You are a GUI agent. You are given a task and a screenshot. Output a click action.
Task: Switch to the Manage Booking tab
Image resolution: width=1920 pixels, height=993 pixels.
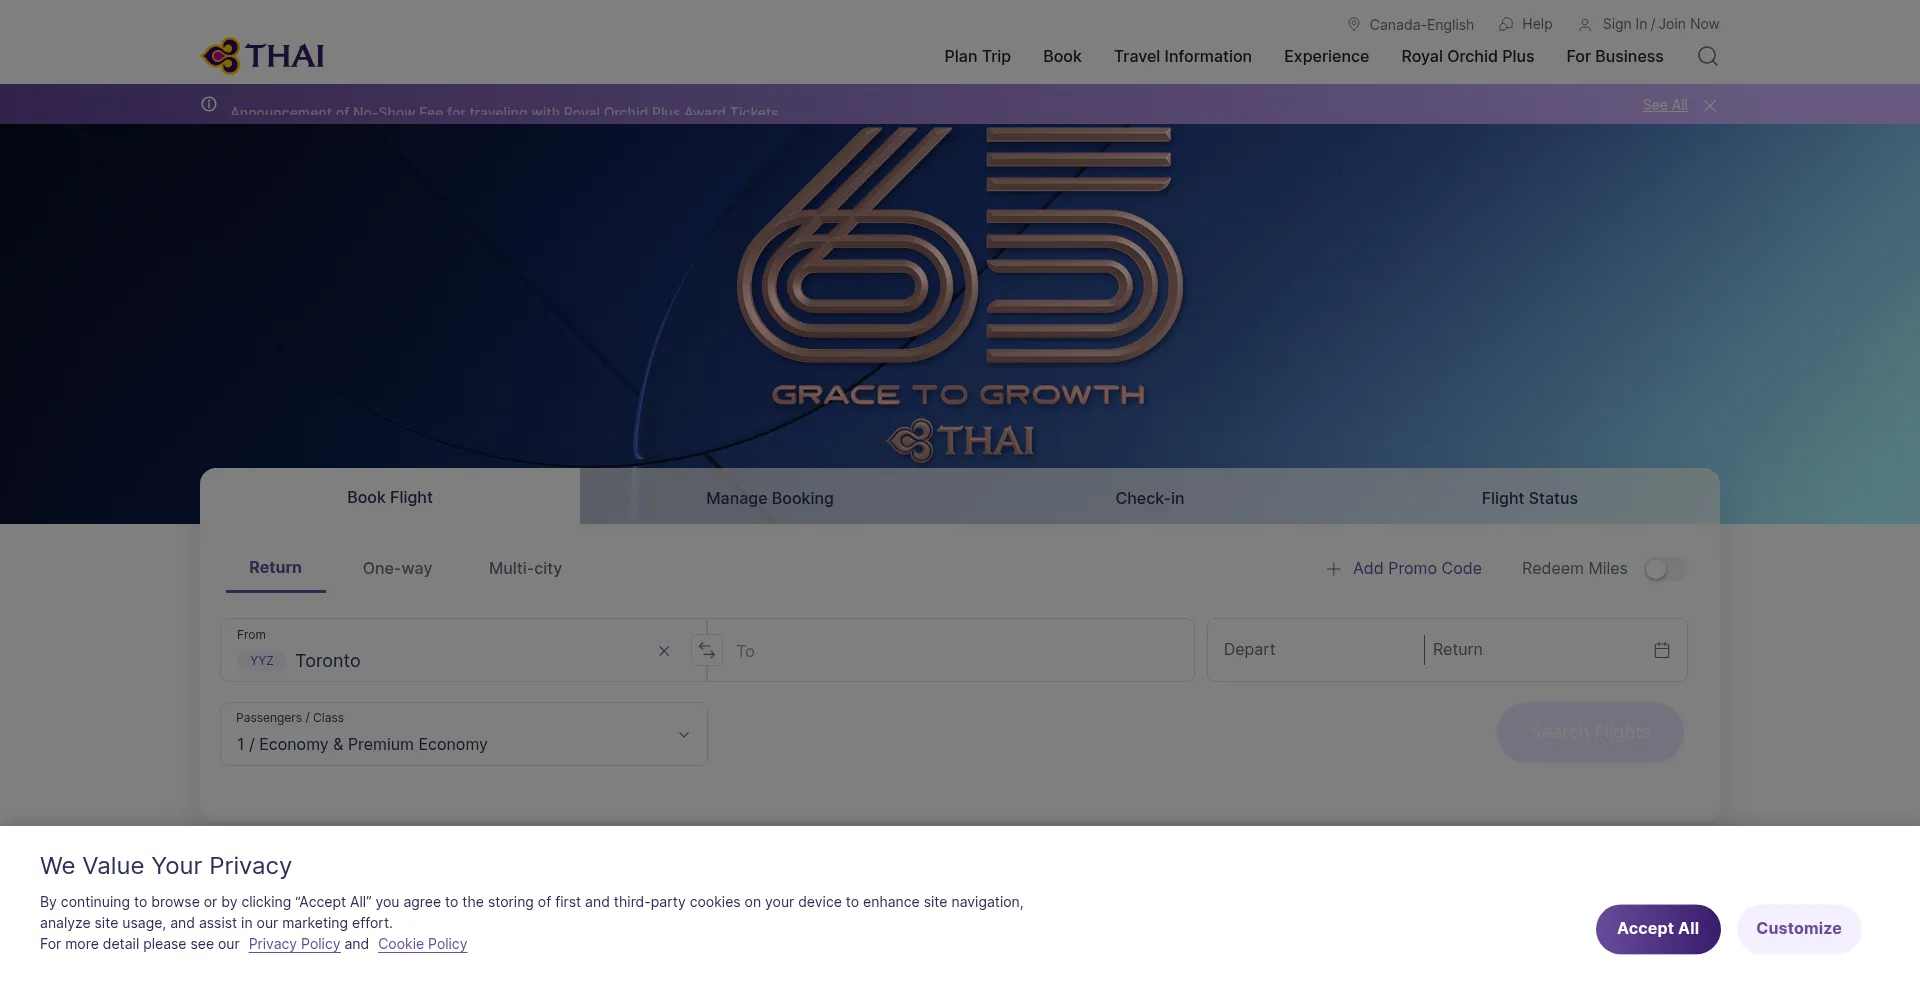click(769, 498)
